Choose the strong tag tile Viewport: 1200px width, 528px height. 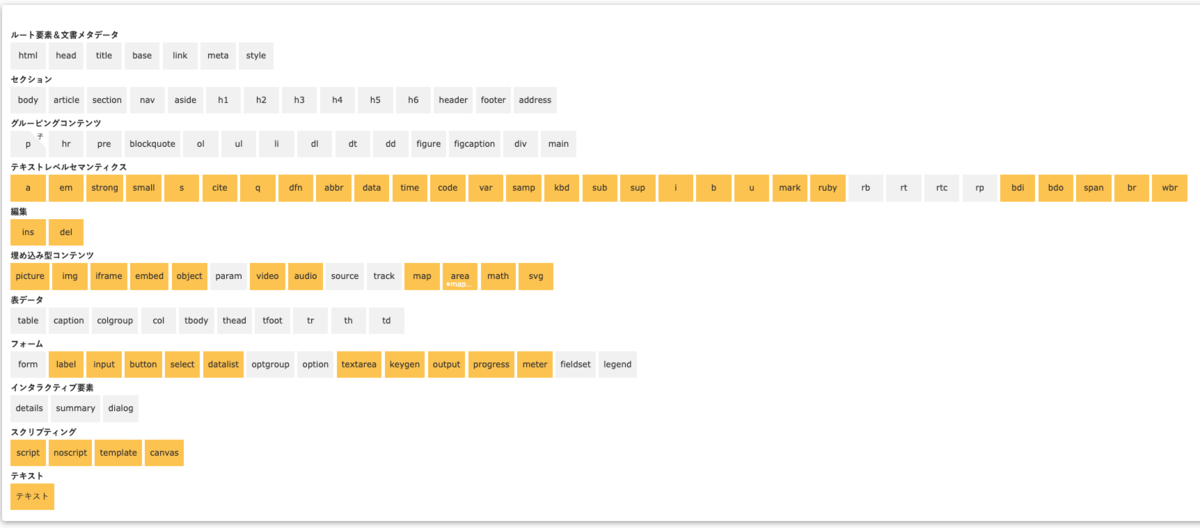(x=105, y=188)
